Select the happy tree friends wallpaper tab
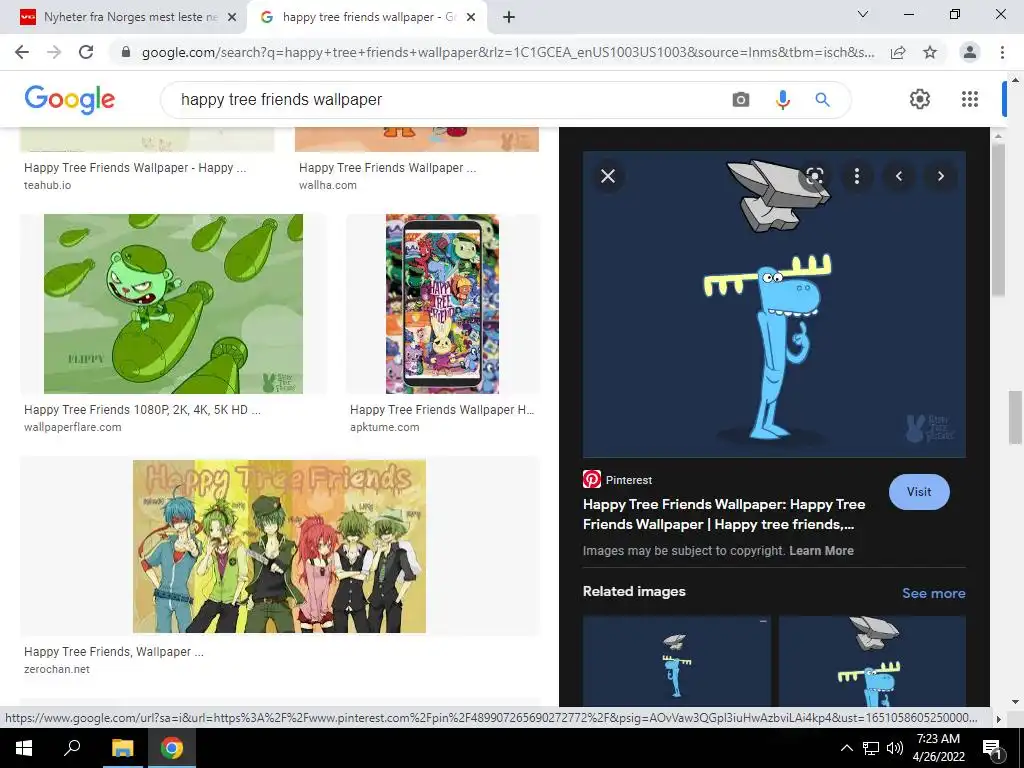1024x768 pixels. point(367,17)
